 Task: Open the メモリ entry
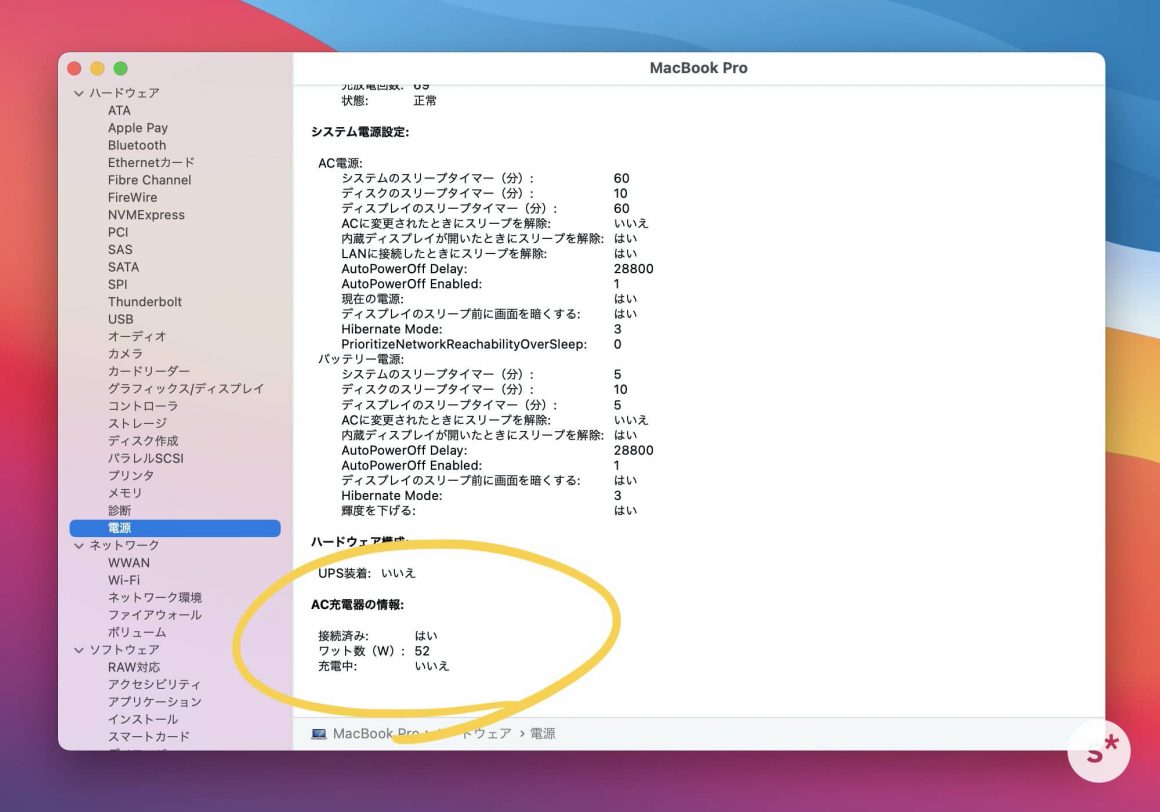click(125, 493)
